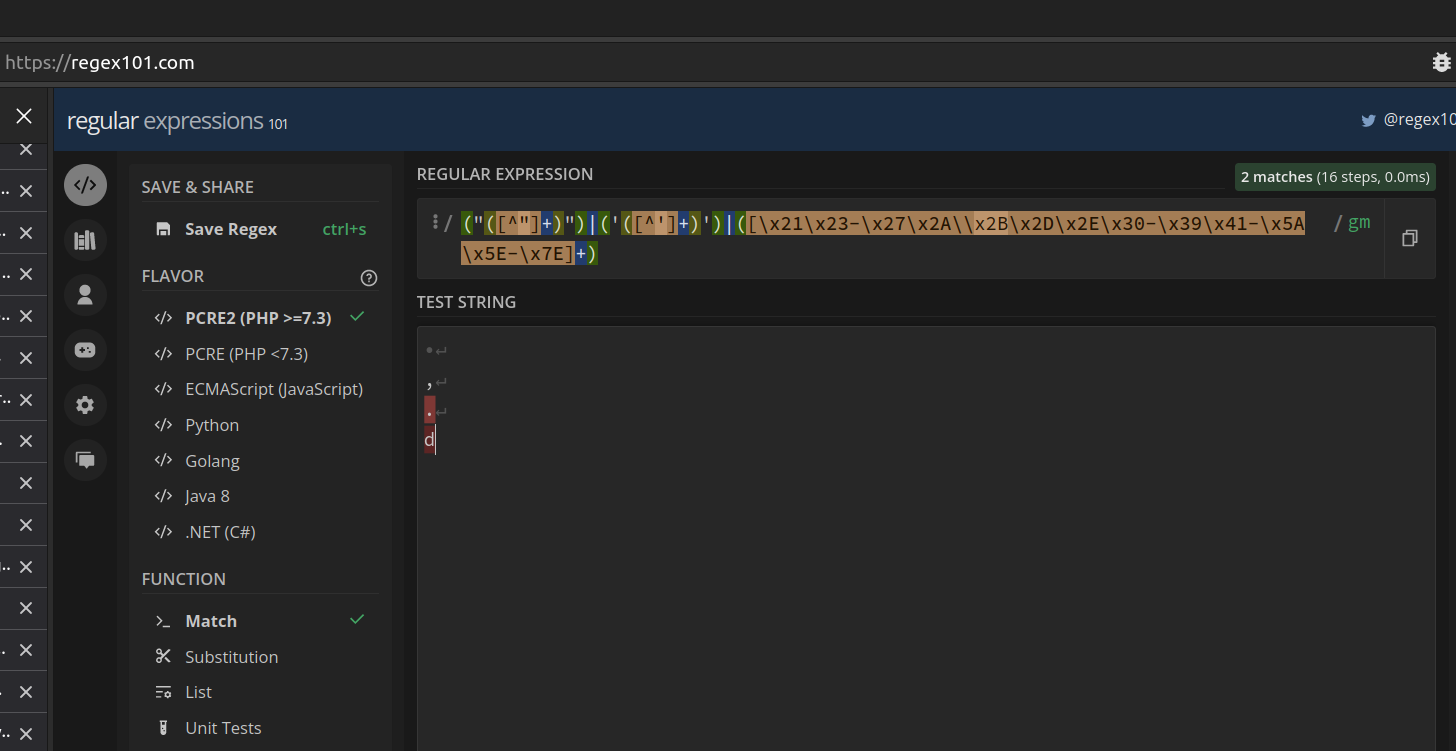Click the test string text area
The width and height of the screenshot is (1456, 751).
pos(926,538)
